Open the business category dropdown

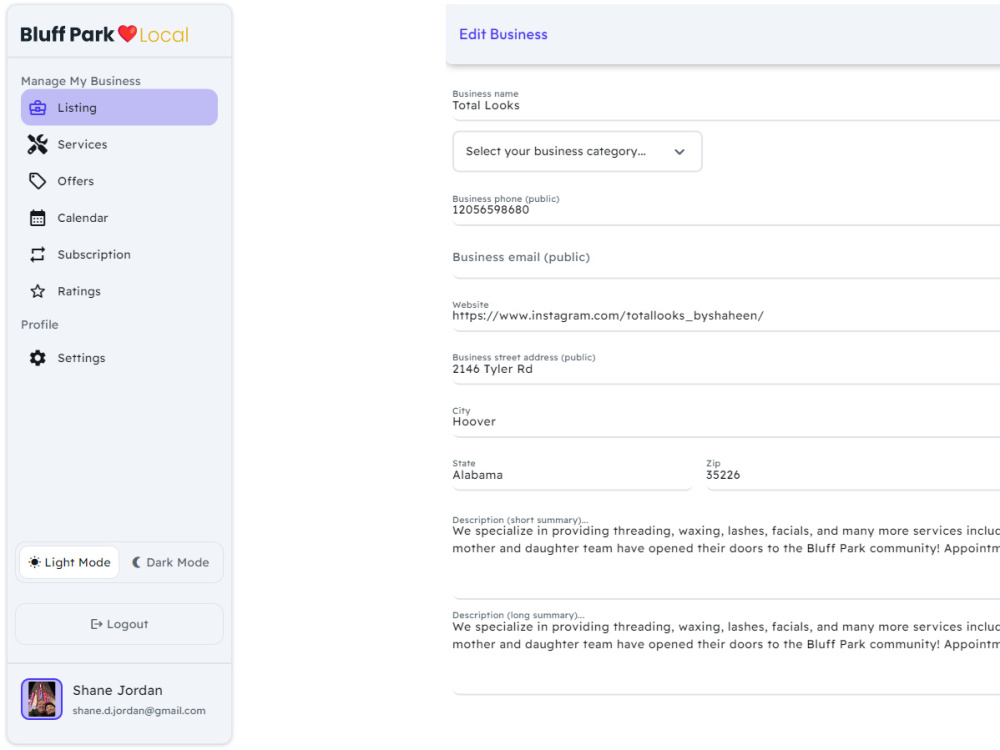pos(577,152)
